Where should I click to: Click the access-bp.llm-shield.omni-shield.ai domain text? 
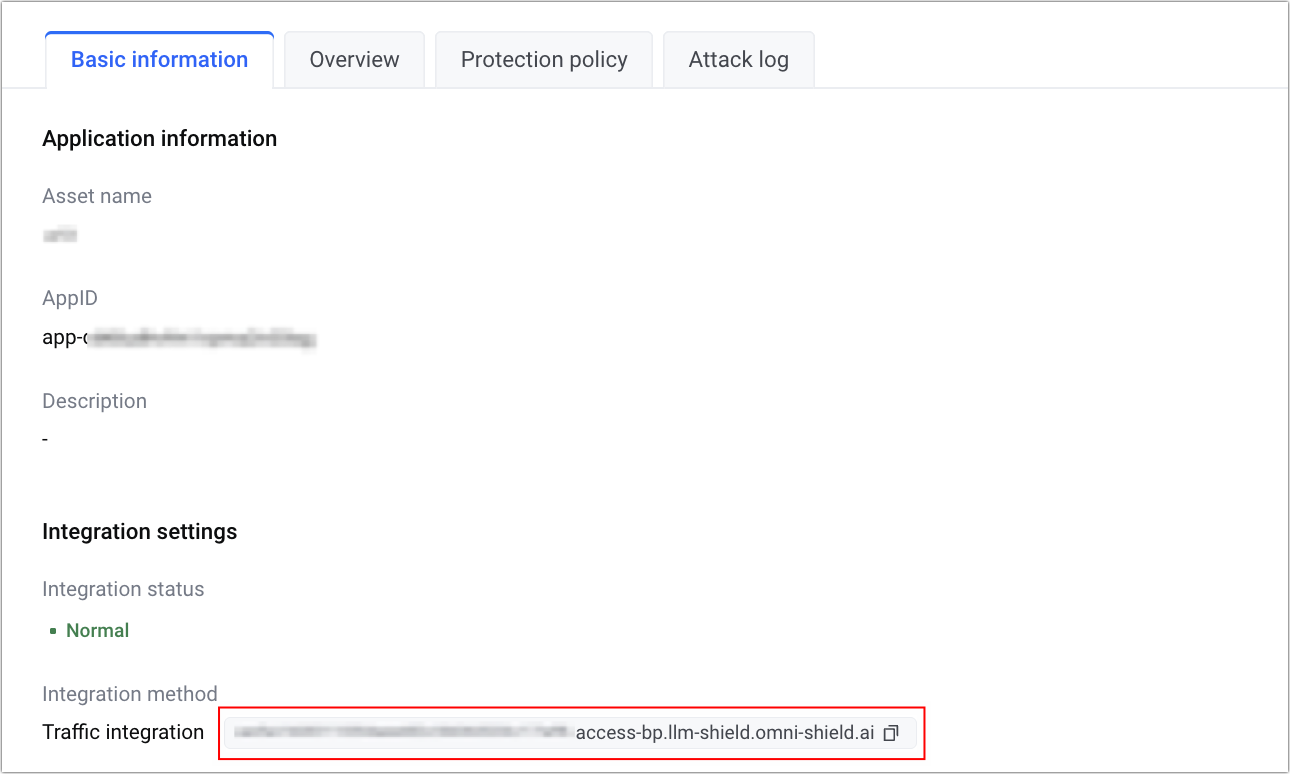point(725,733)
